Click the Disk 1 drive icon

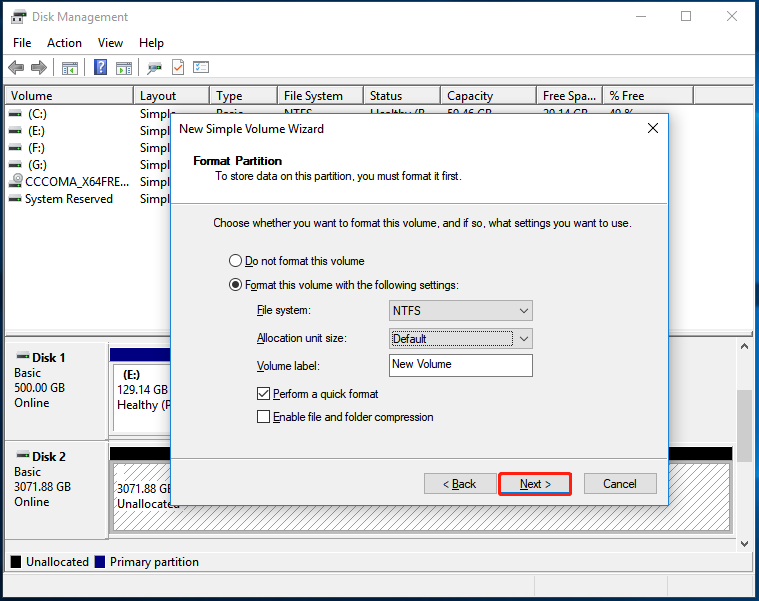23,357
